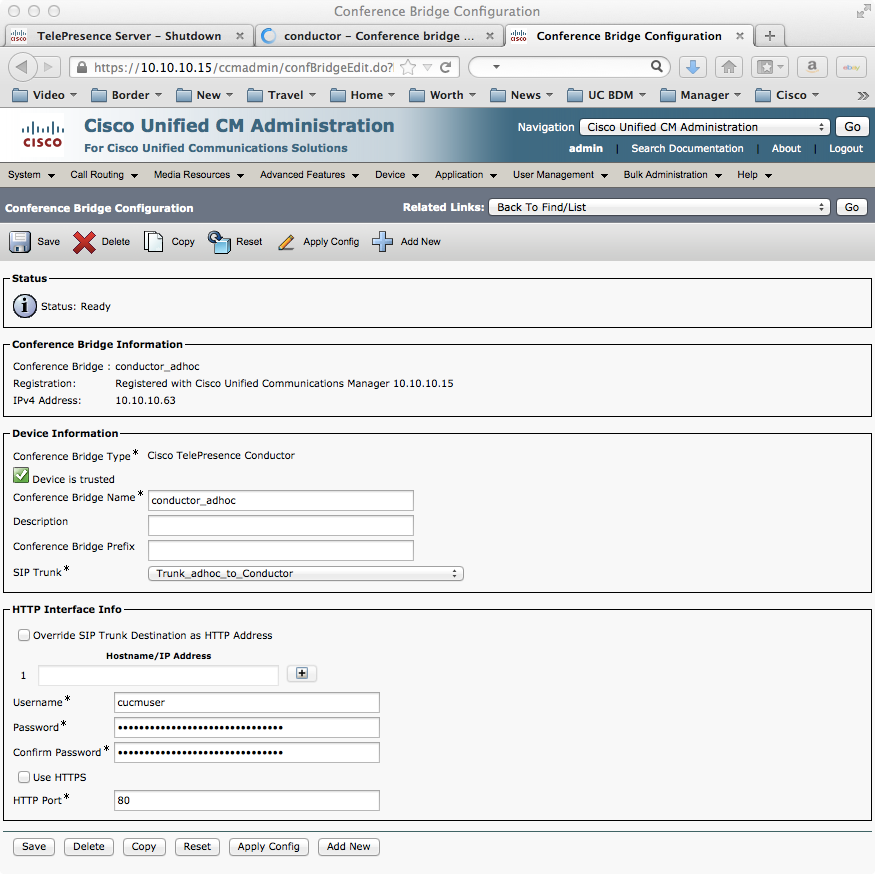Open the Help menu

(x=754, y=175)
